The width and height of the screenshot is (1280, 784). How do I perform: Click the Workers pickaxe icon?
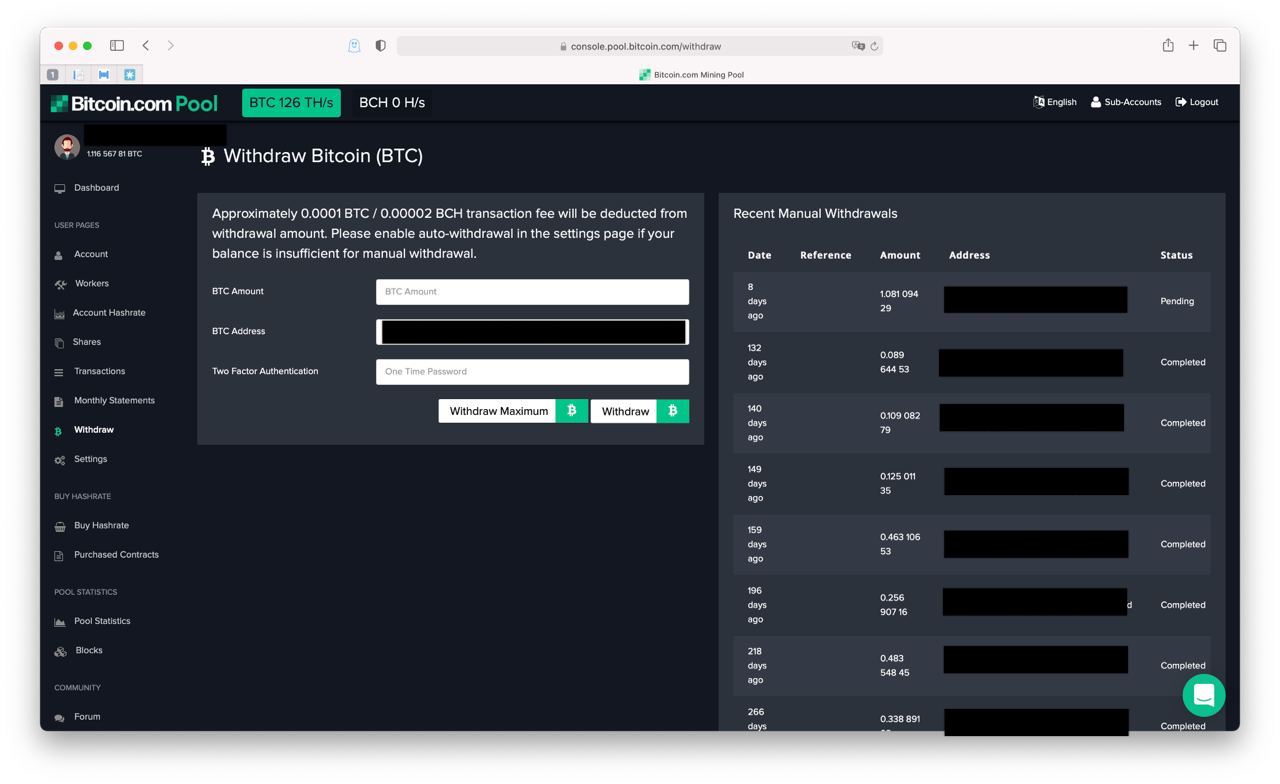[60, 285]
